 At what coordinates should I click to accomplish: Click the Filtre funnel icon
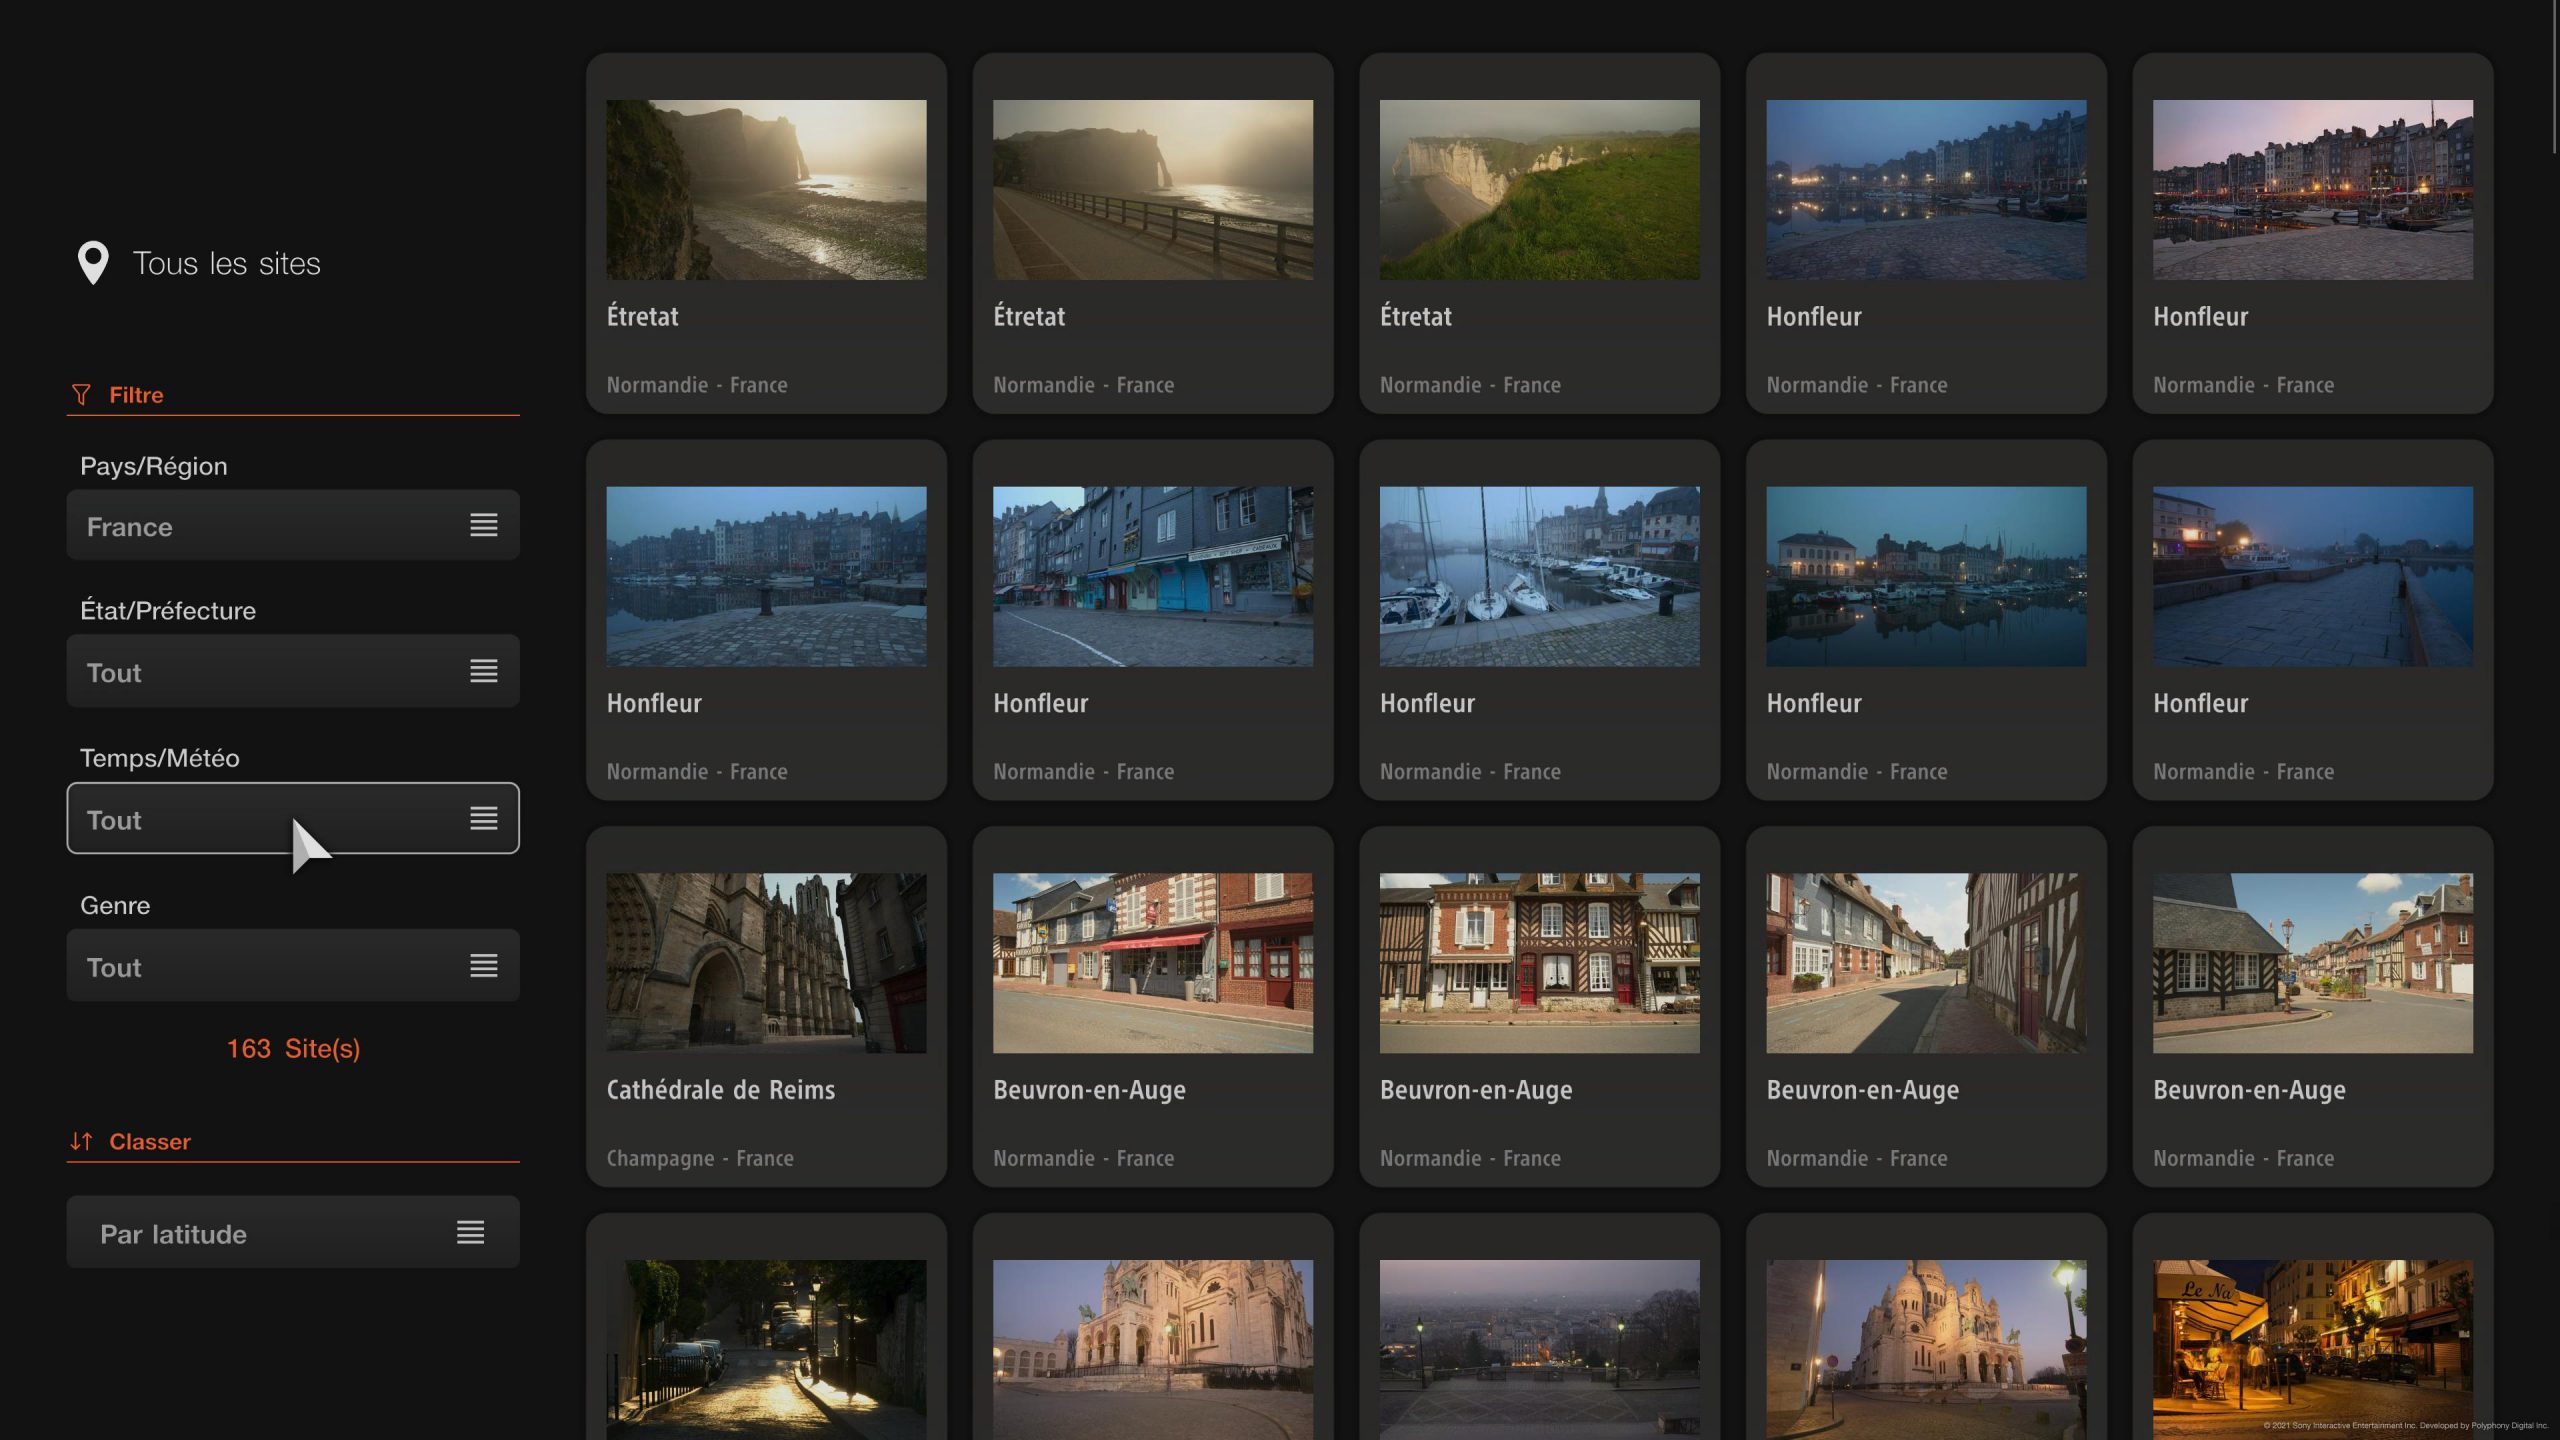(81, 395)
